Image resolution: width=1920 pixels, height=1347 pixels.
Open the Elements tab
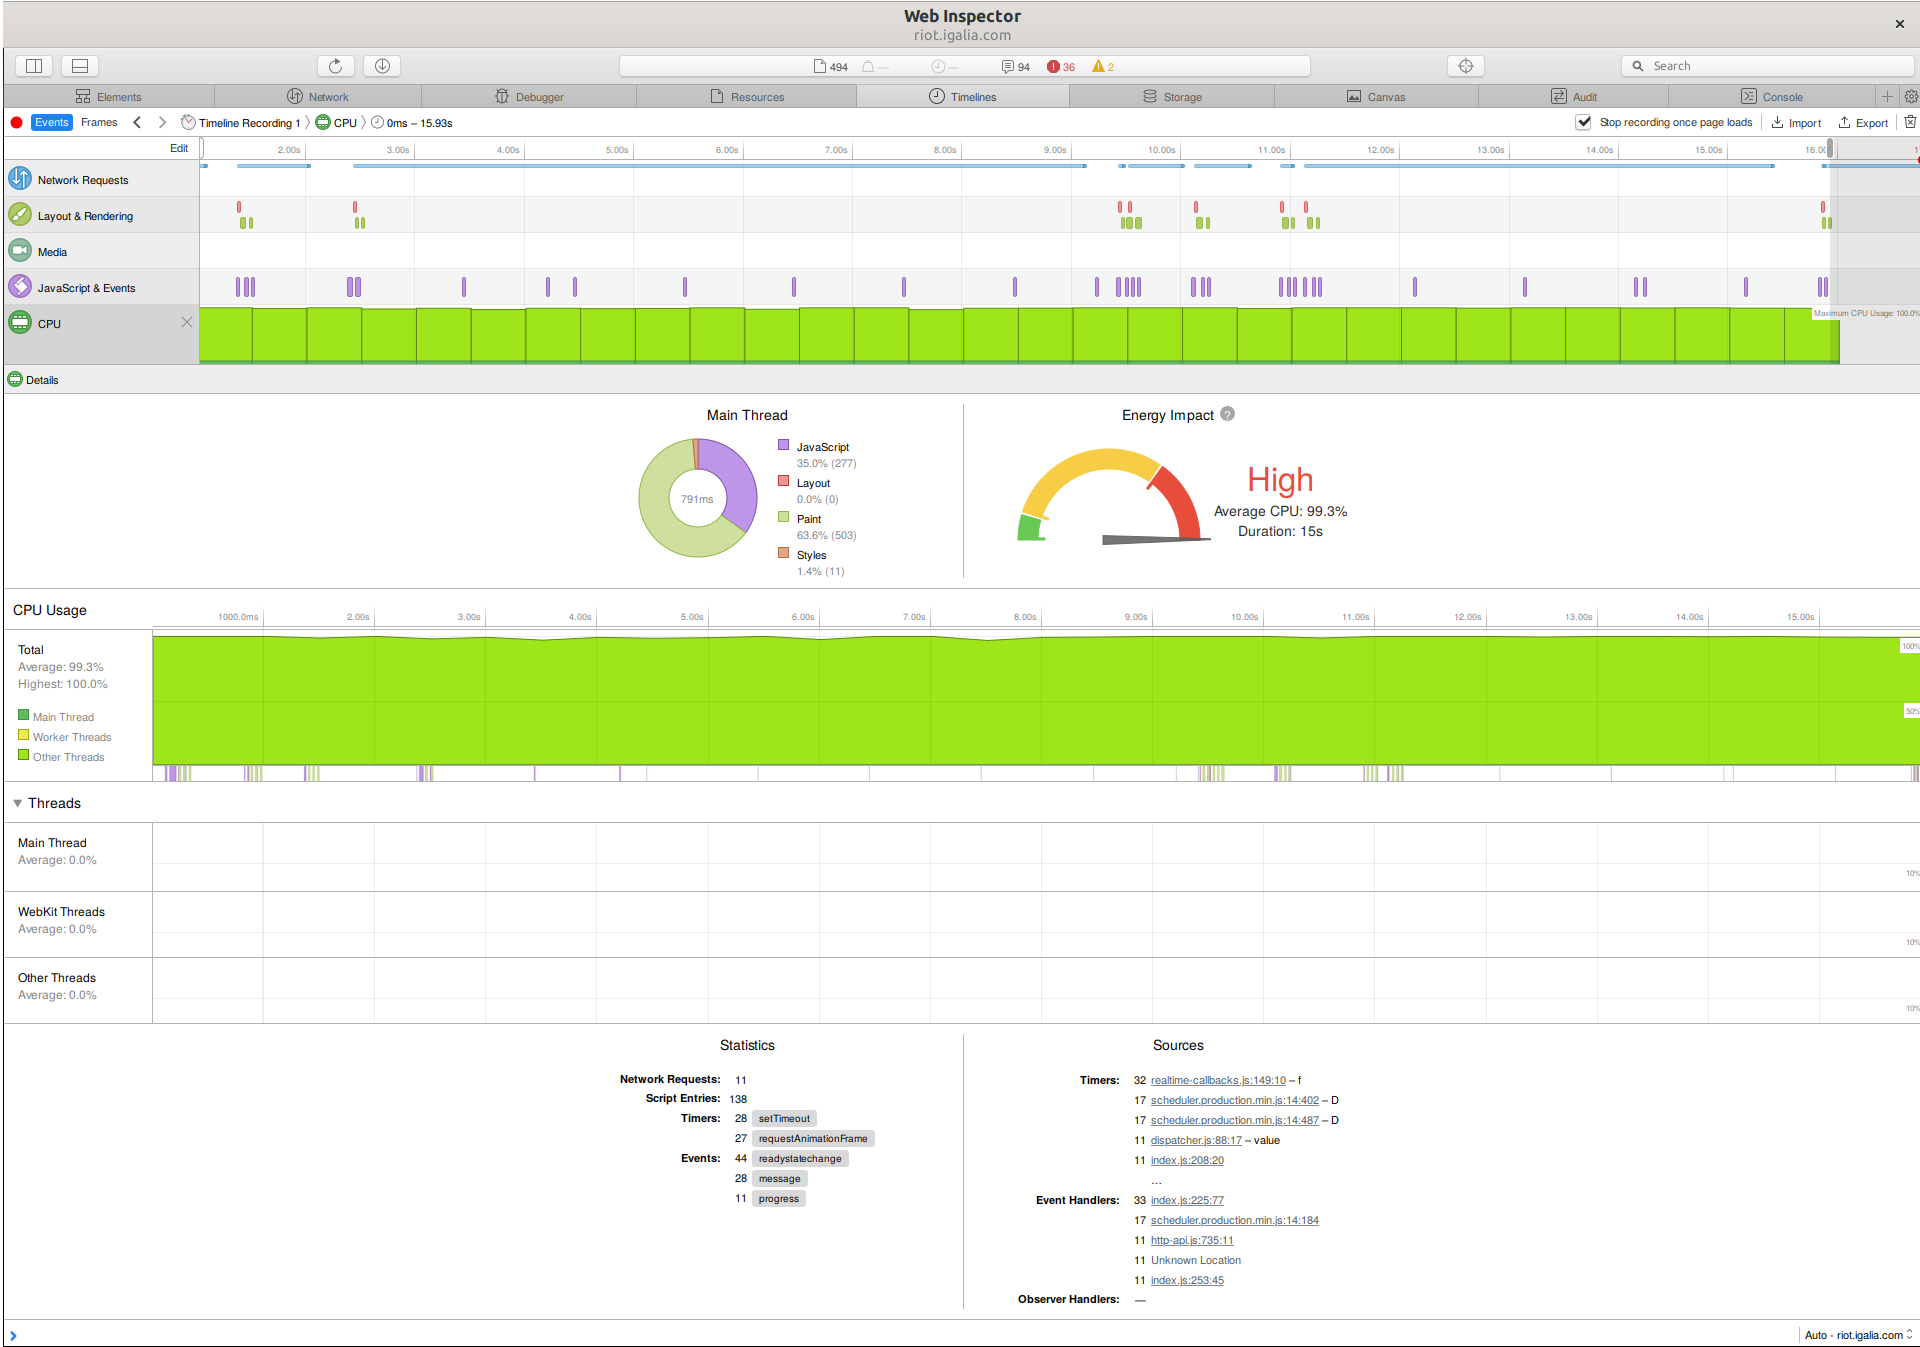109,97
